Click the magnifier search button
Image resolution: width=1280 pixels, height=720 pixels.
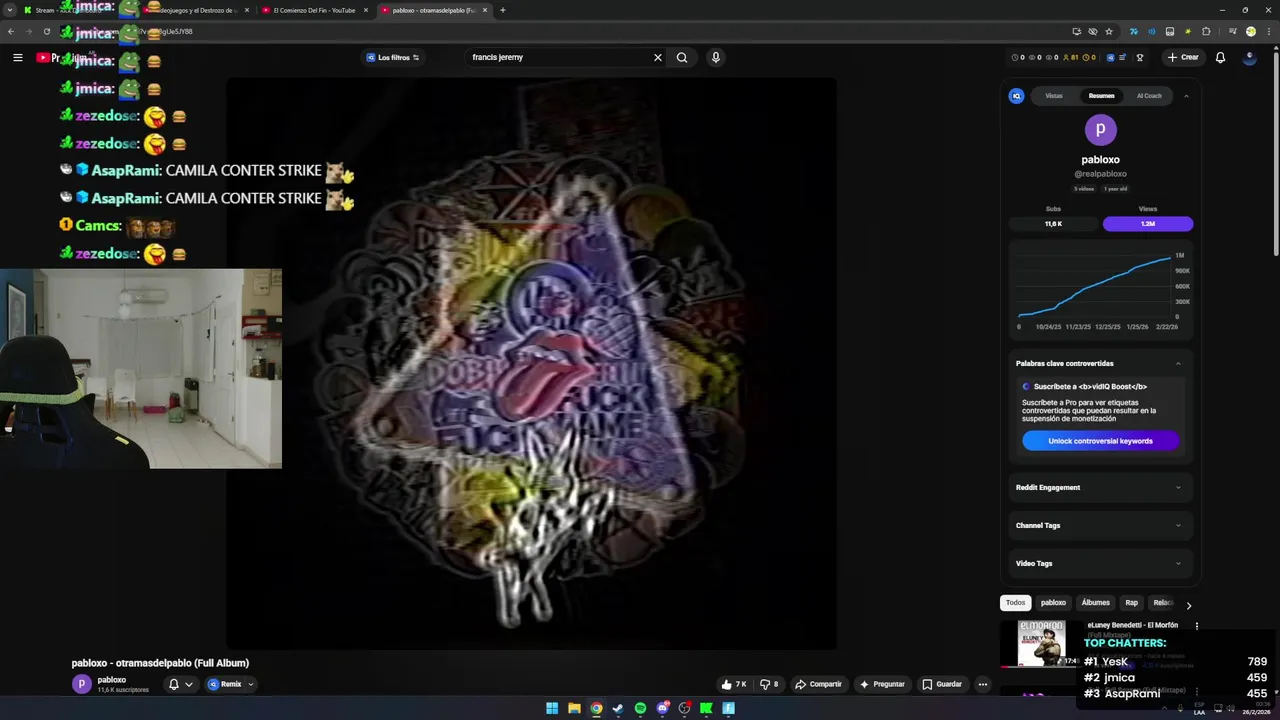(x=682, y=57)
